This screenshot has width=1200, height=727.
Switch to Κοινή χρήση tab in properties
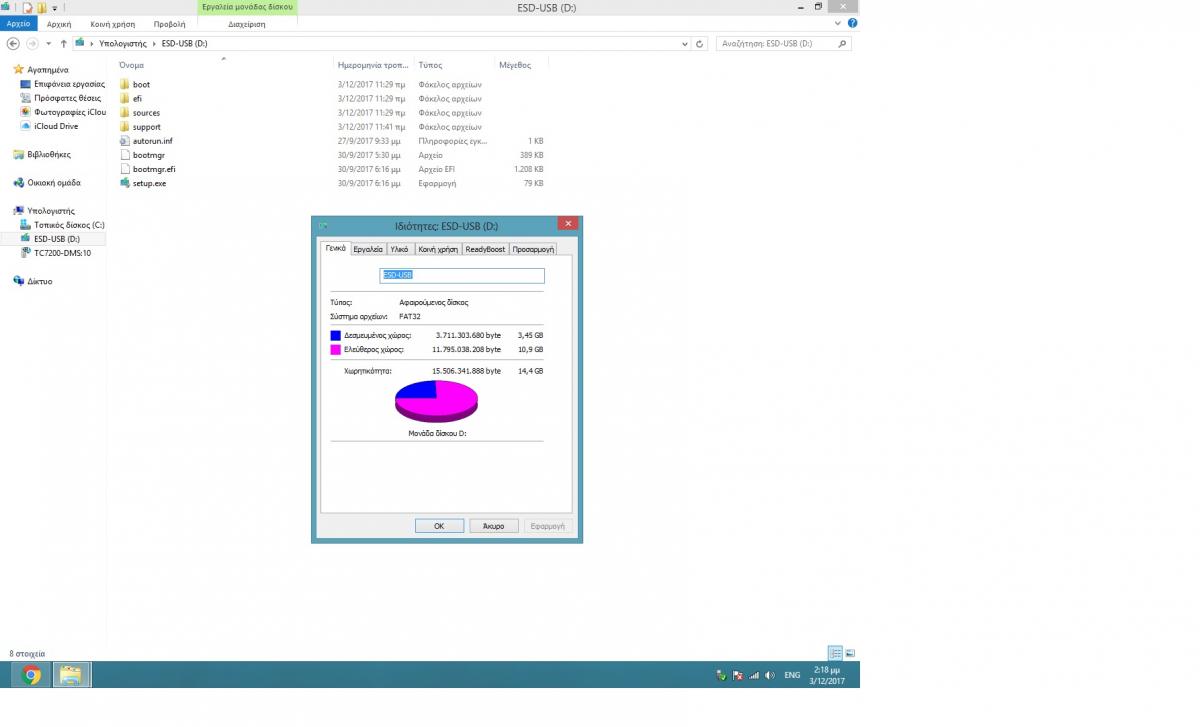tap(438, 249)
